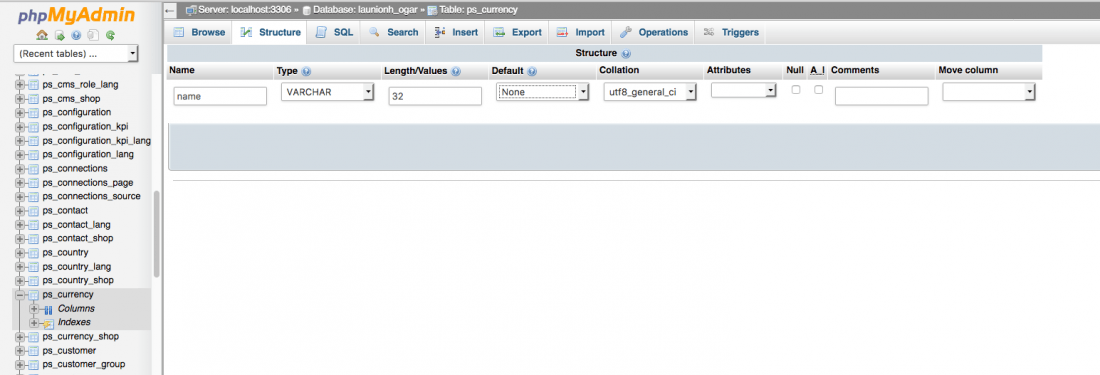Open phpMyAdmin documentation blue help icon
This screenshot has width=1100, height=375.
point(76,34)
